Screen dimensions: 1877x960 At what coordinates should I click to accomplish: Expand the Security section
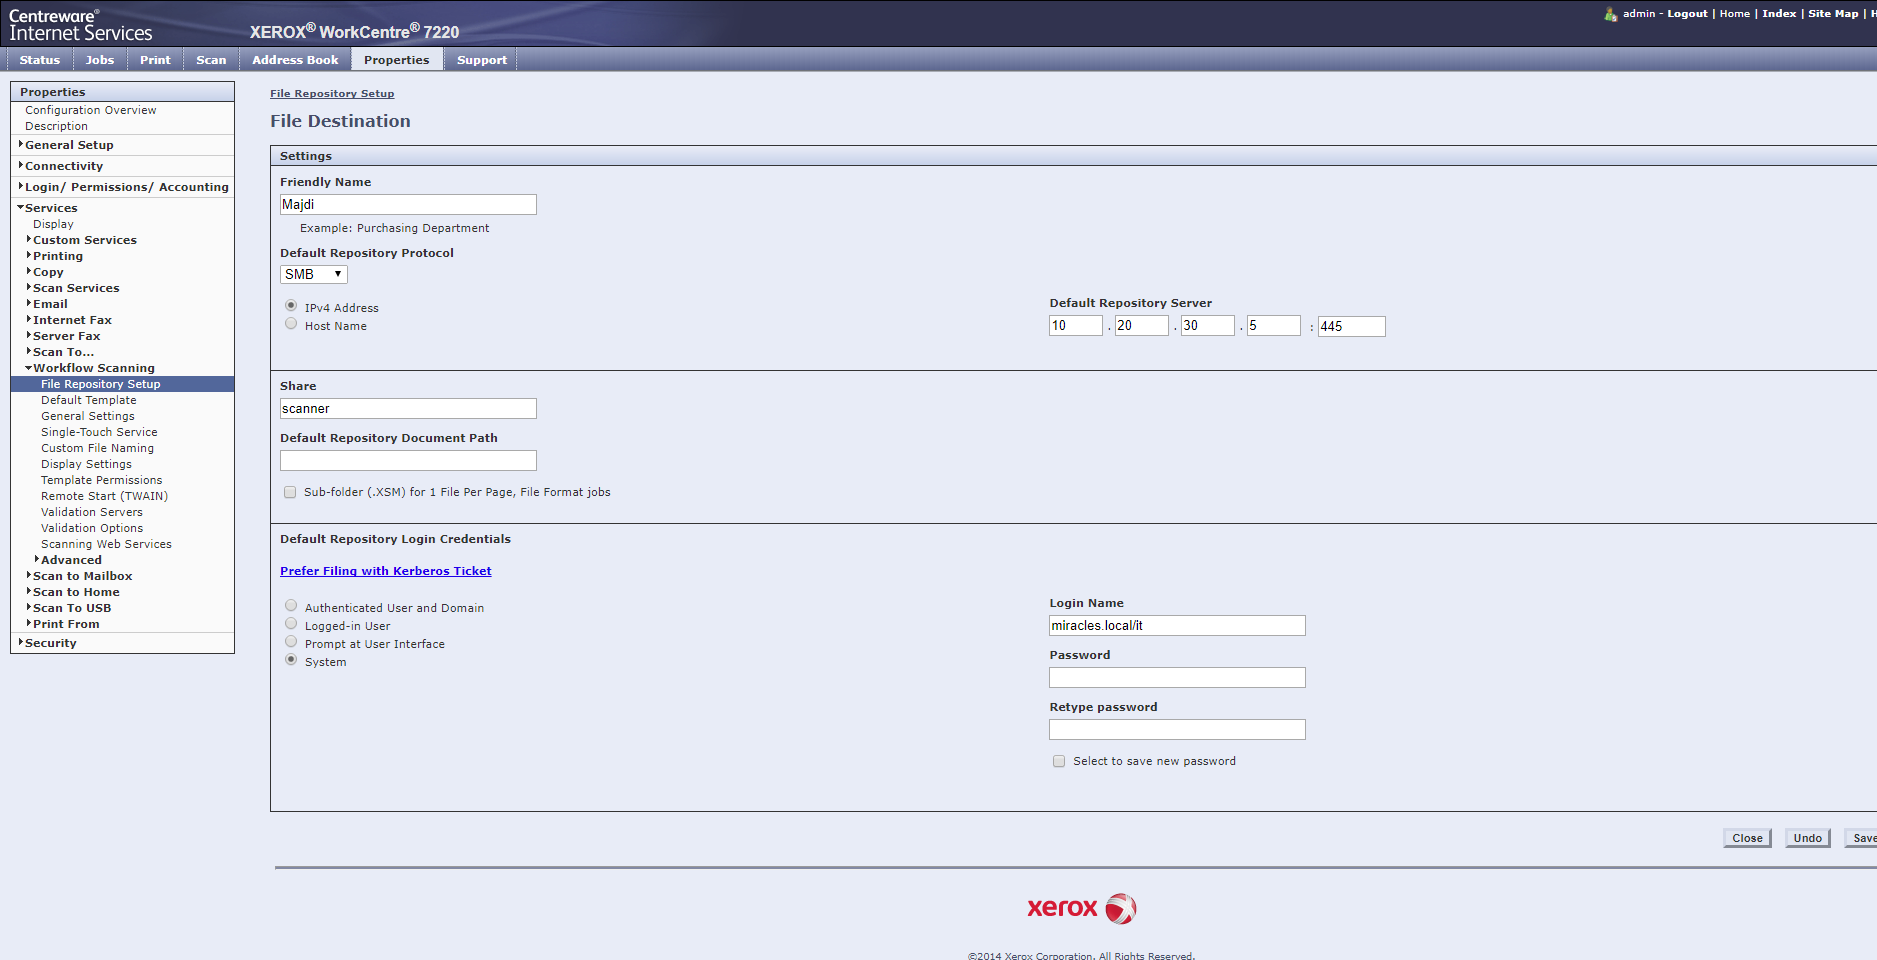click(21, 643)
